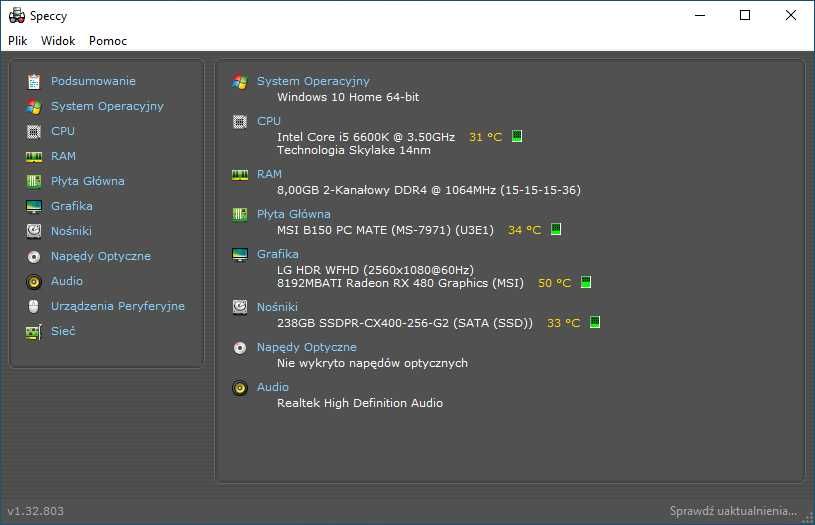
Task: Click the green temperature indicator beside CPU 31 °C
Action: [x=517, y=136]
